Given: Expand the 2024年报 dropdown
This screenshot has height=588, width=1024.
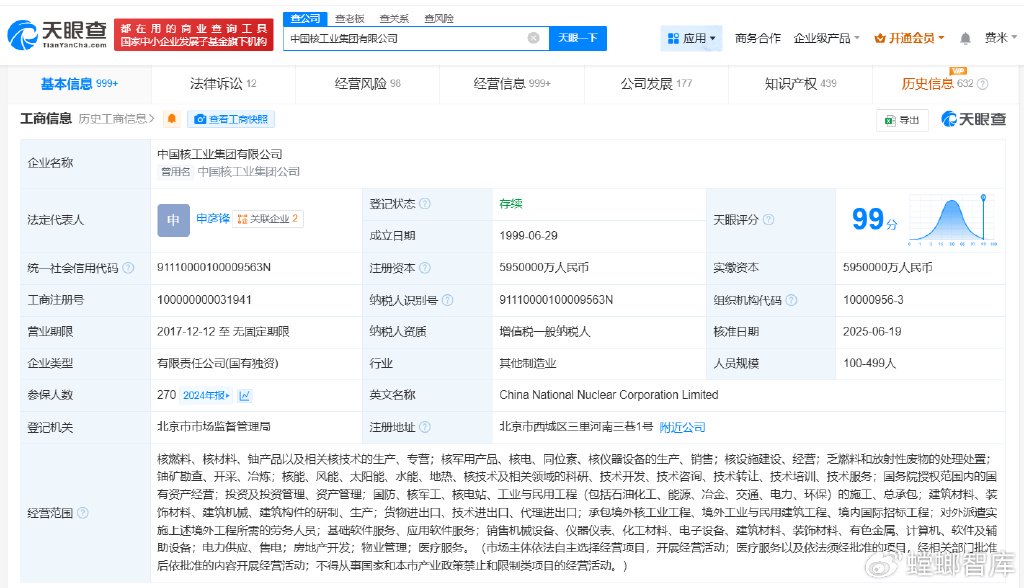Looking at the screenshot, I should coord(206,395).
